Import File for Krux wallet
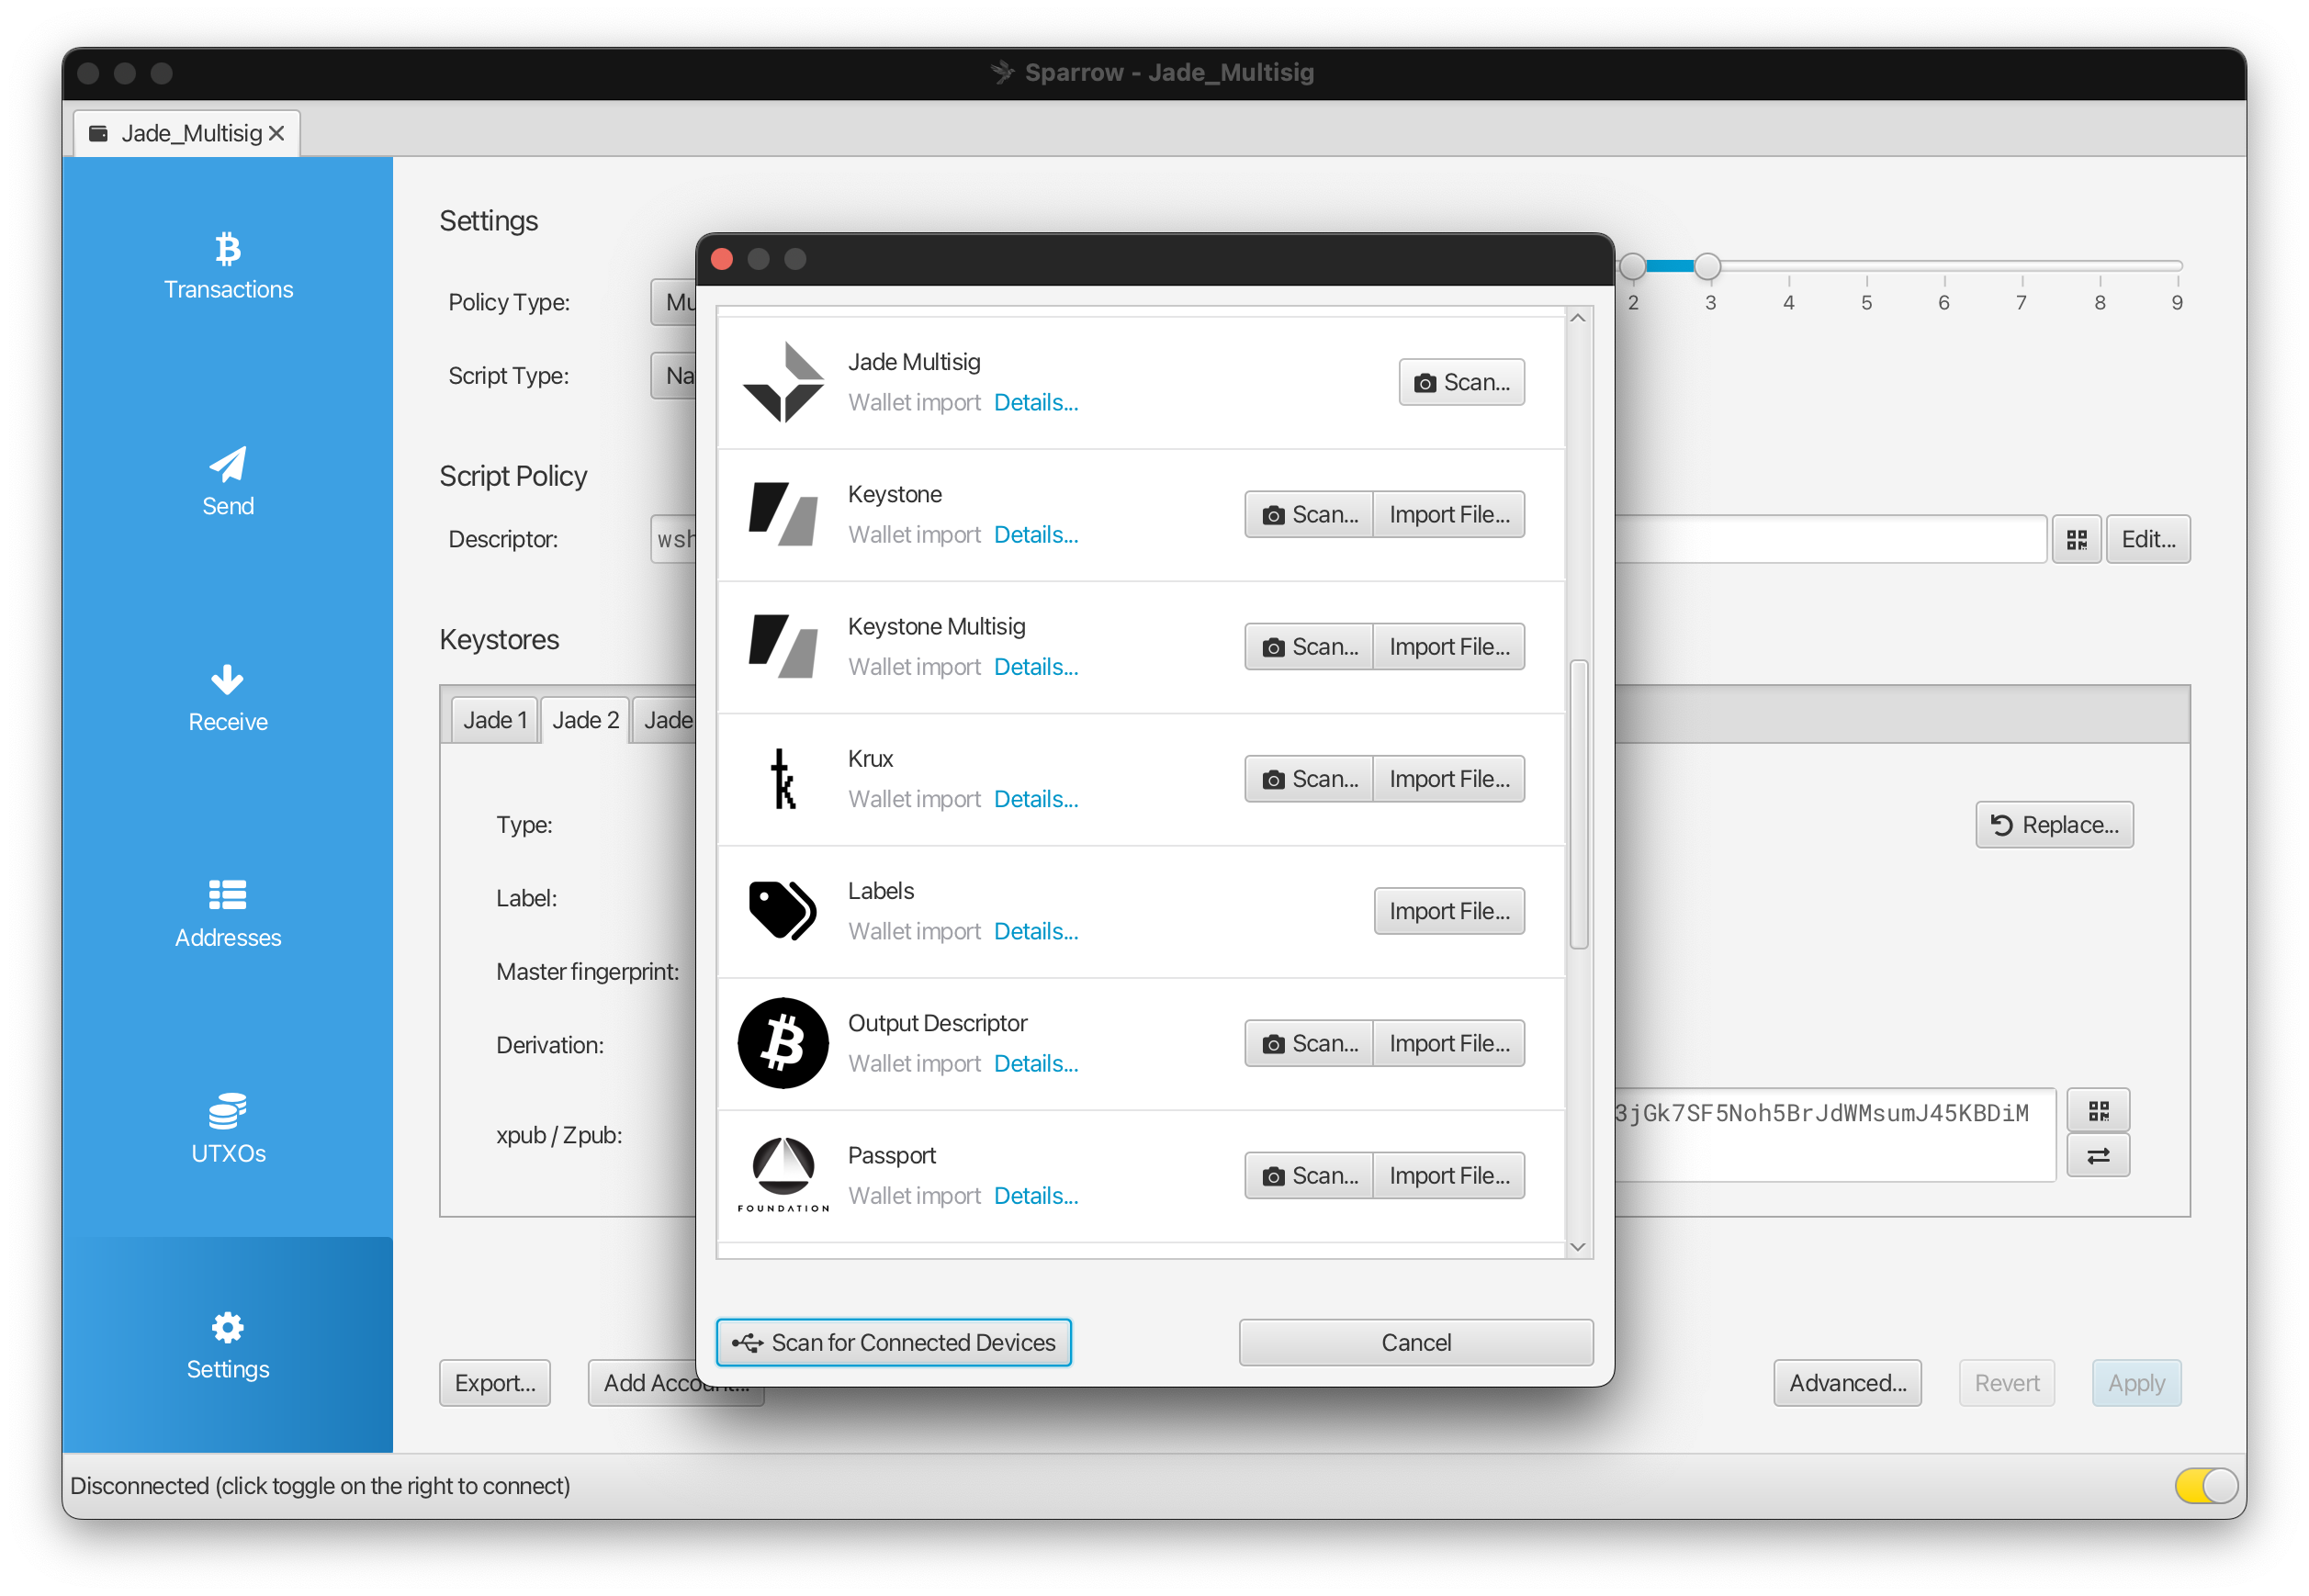This screenshot has width=2309, height=1596. click(x=1449, y=779)
